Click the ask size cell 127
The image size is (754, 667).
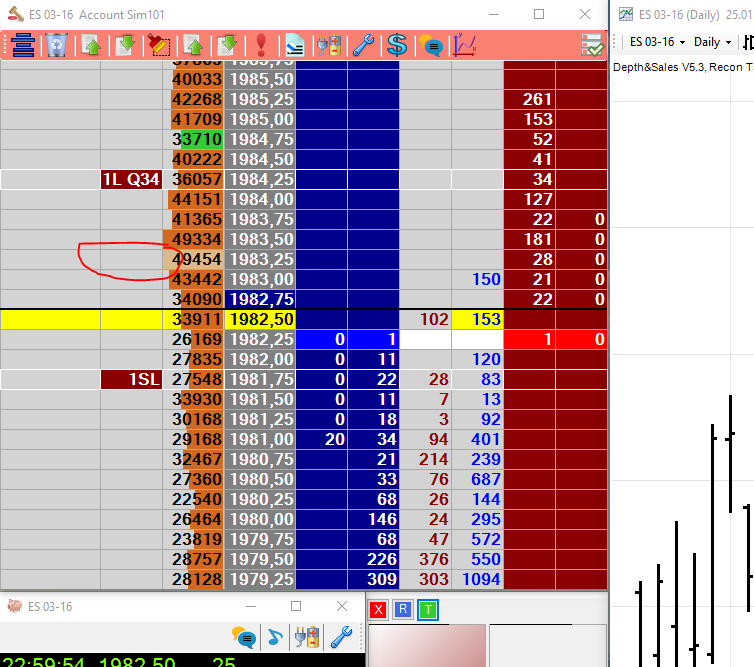529,200
